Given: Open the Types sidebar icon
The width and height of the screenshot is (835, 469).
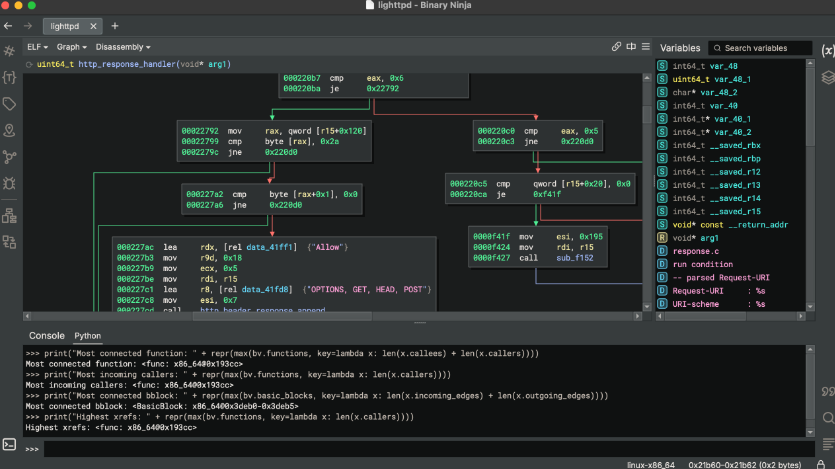Looking at the screenshot, I should (x=9, y=77).
